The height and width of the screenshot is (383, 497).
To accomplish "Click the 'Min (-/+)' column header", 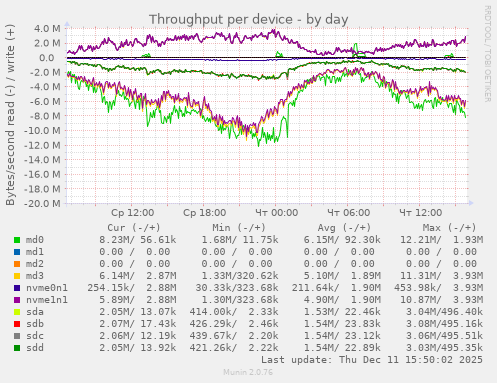I will pos(239,228).
